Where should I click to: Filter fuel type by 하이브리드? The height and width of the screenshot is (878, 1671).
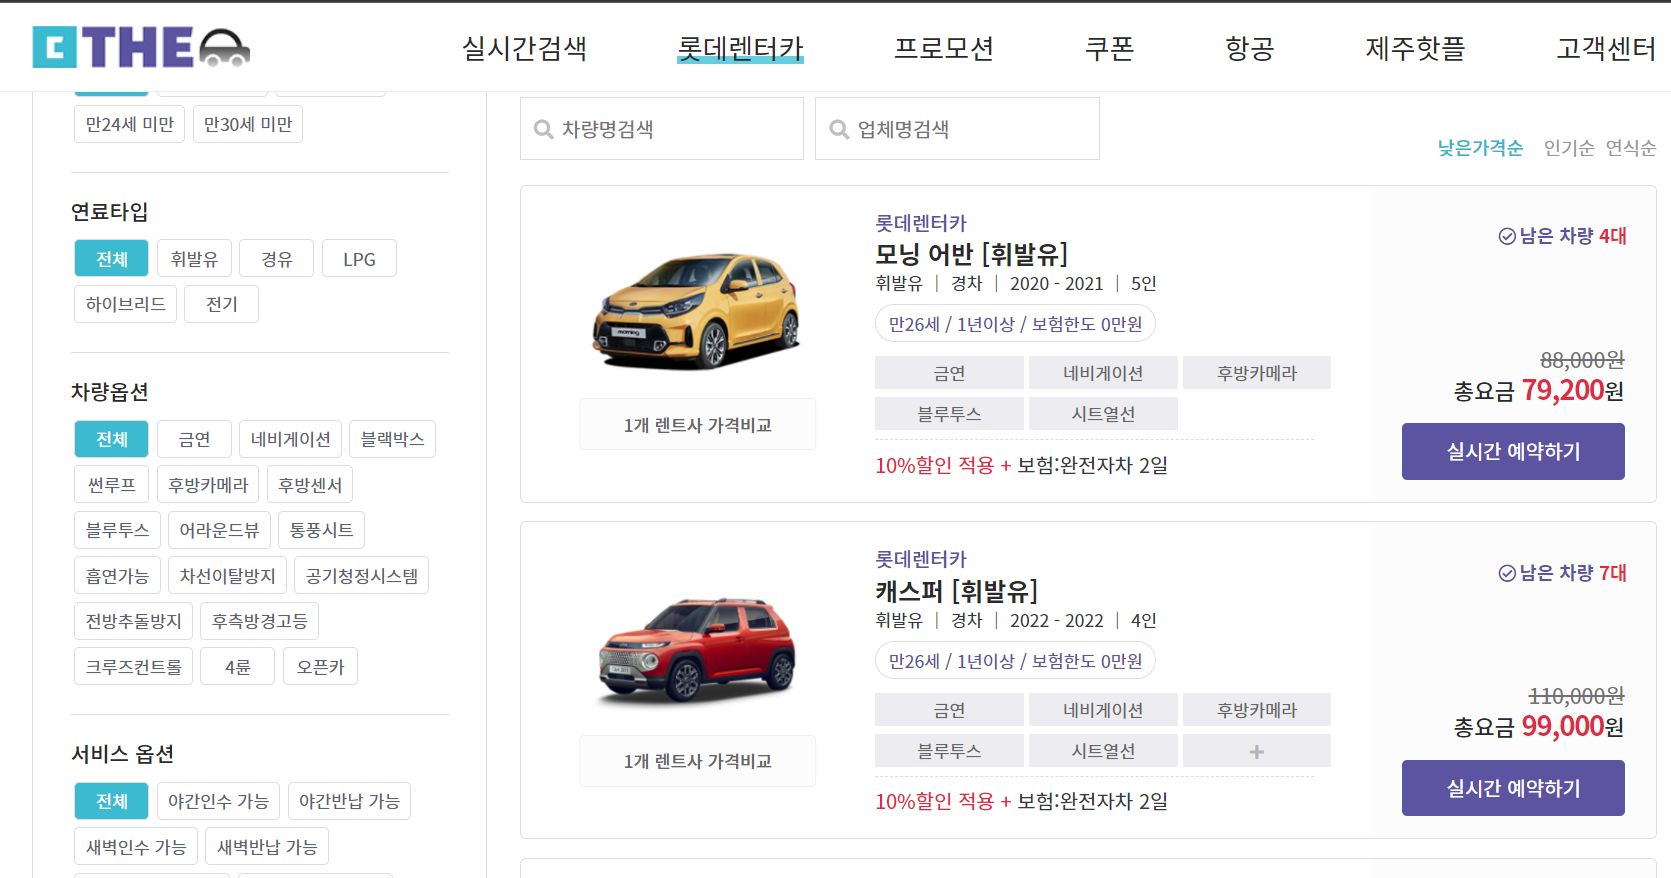(125, 304)
